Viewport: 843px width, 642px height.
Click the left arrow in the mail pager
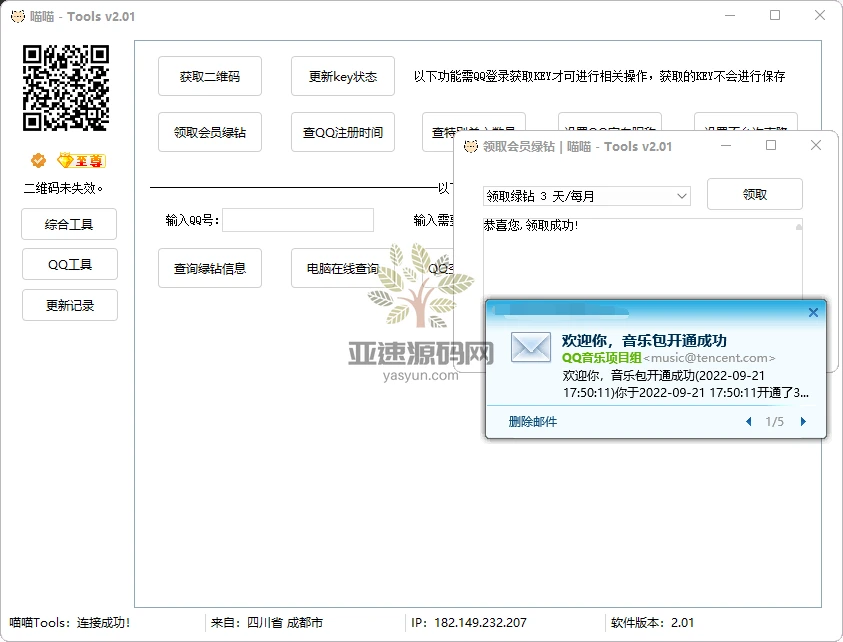pyautogui.click(x=748, y=422)
